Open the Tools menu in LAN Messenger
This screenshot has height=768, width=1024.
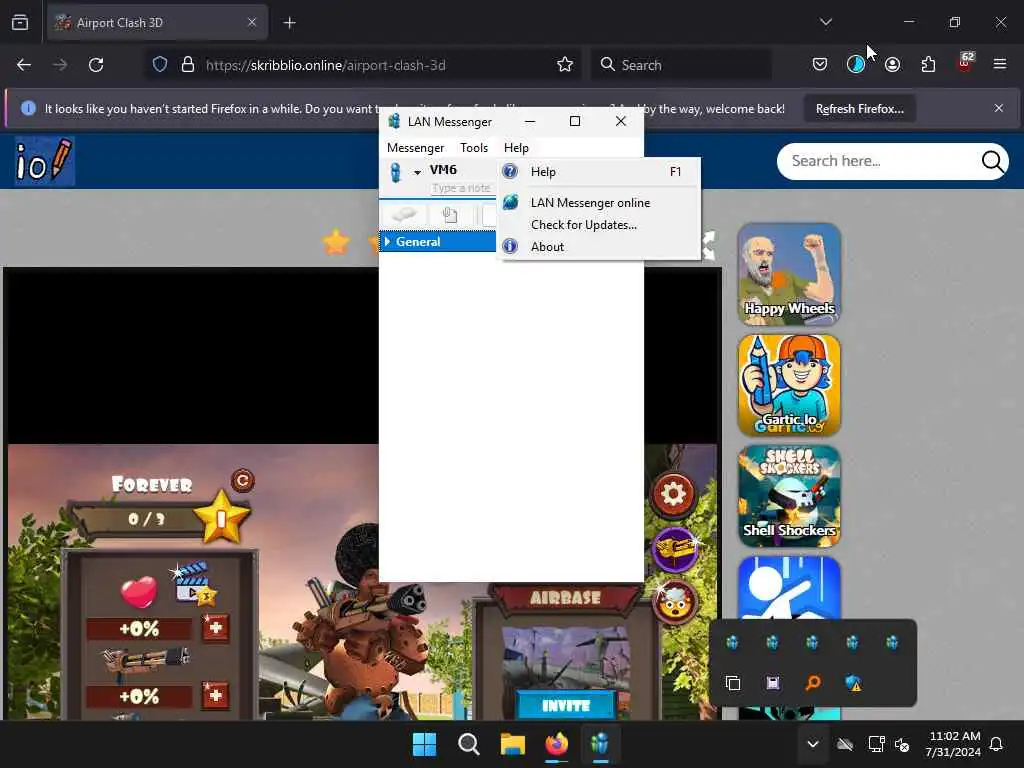coord(473,148)
